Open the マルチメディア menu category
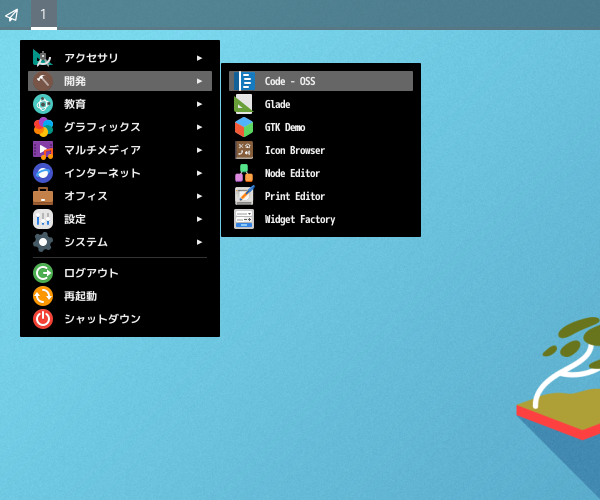The height and width of the screenshot is (500, 600). tap(101, 150)
